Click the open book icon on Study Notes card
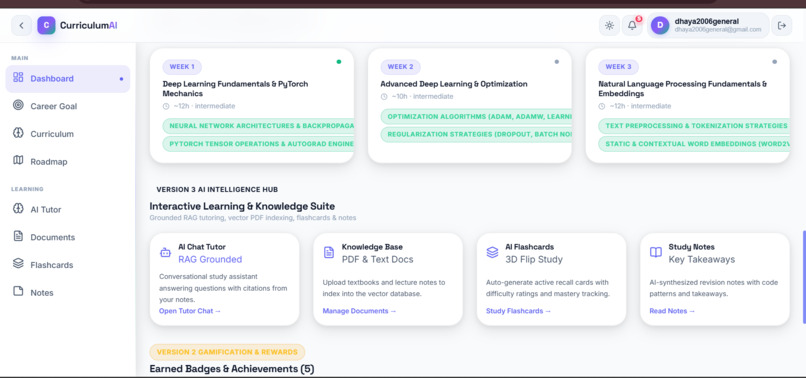Image resolution: width=806 pixels, height=378 pixels. (x=655, y=253)
